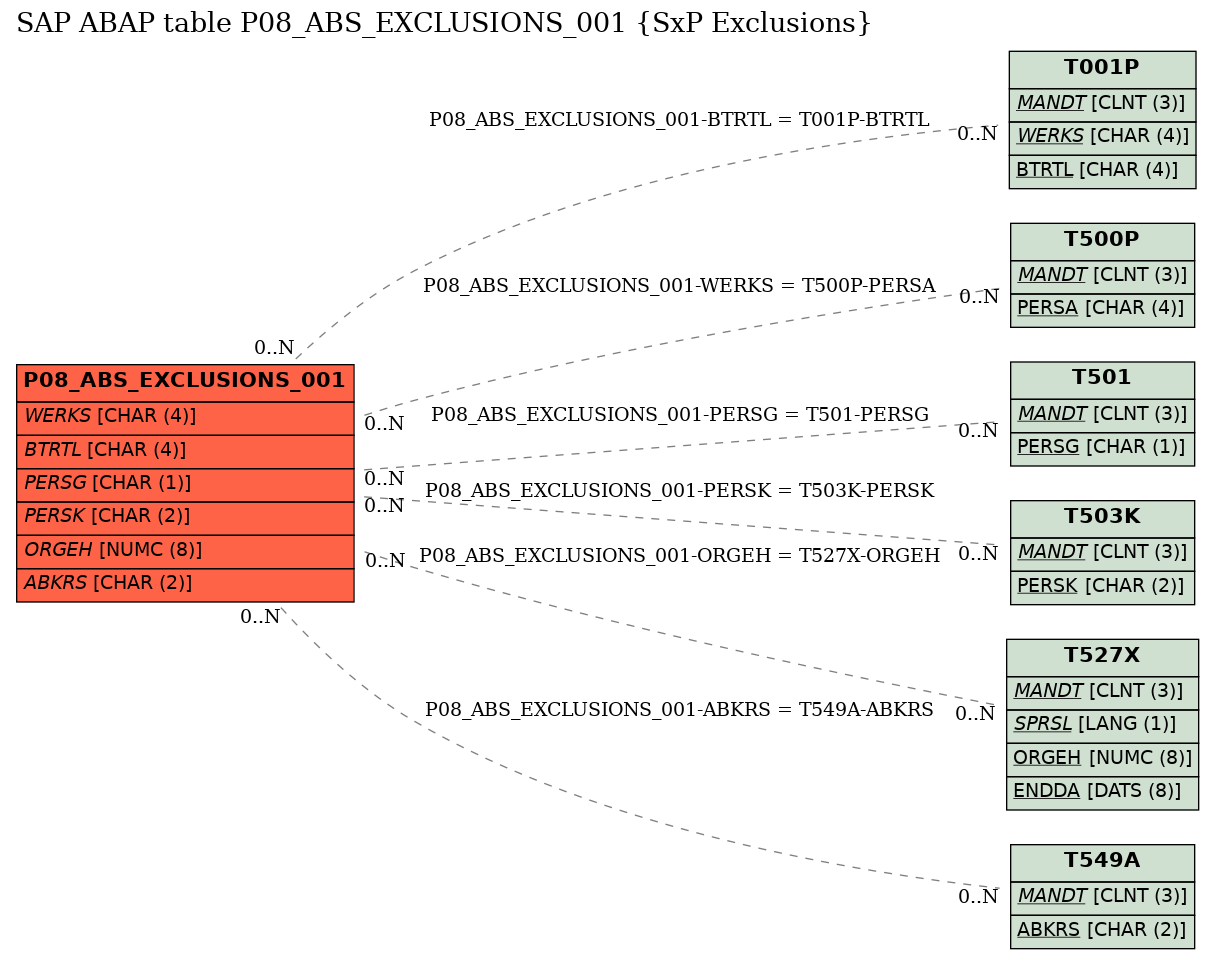Click ENDDA [DATS (8)] field in T527X
The height and width of the screenshot is (959, 1215).
tap(1102, 793)
